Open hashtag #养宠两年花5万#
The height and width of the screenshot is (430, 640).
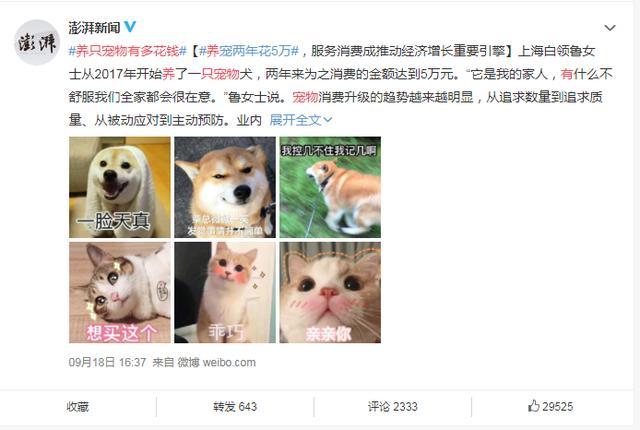[x=249, y=51]
